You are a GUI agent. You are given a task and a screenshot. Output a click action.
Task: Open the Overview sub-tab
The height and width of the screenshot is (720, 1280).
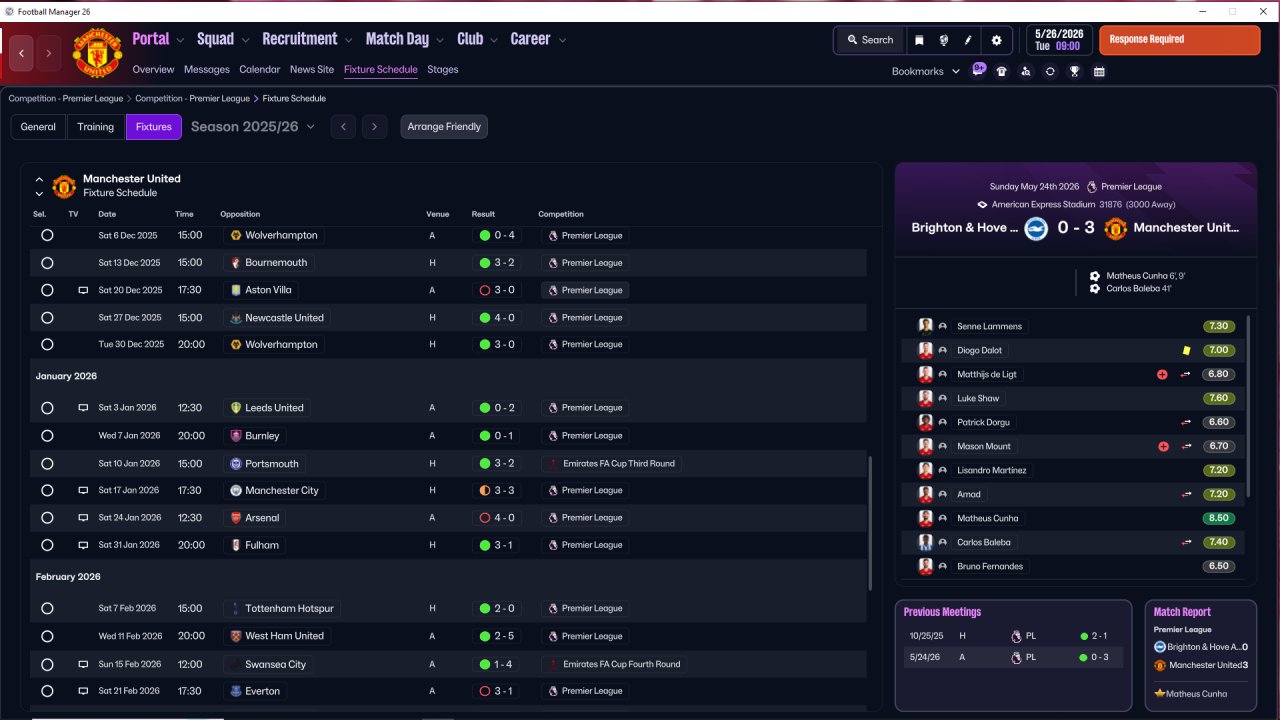153,70
